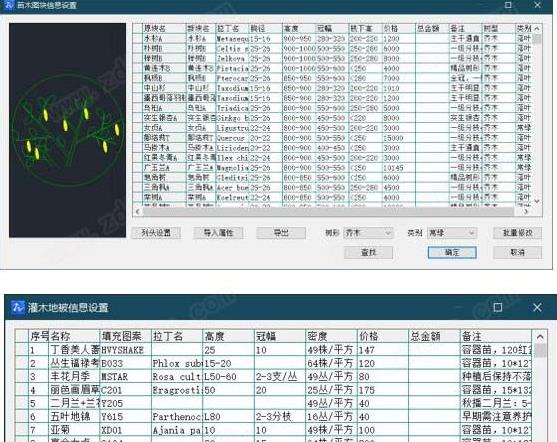The image size is (557, 442).
Task: Click the up arrow in the shrub table scrollbar
Action: click(x=540, y=336)
